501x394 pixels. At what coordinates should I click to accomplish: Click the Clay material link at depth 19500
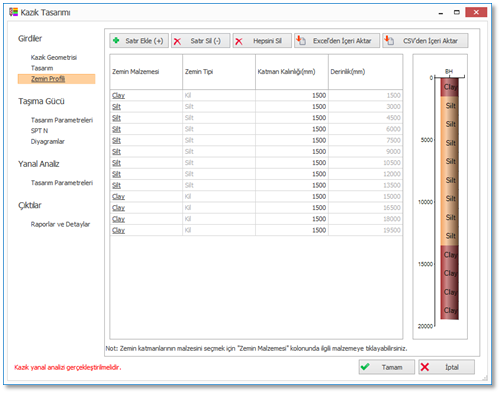point(118,230)
